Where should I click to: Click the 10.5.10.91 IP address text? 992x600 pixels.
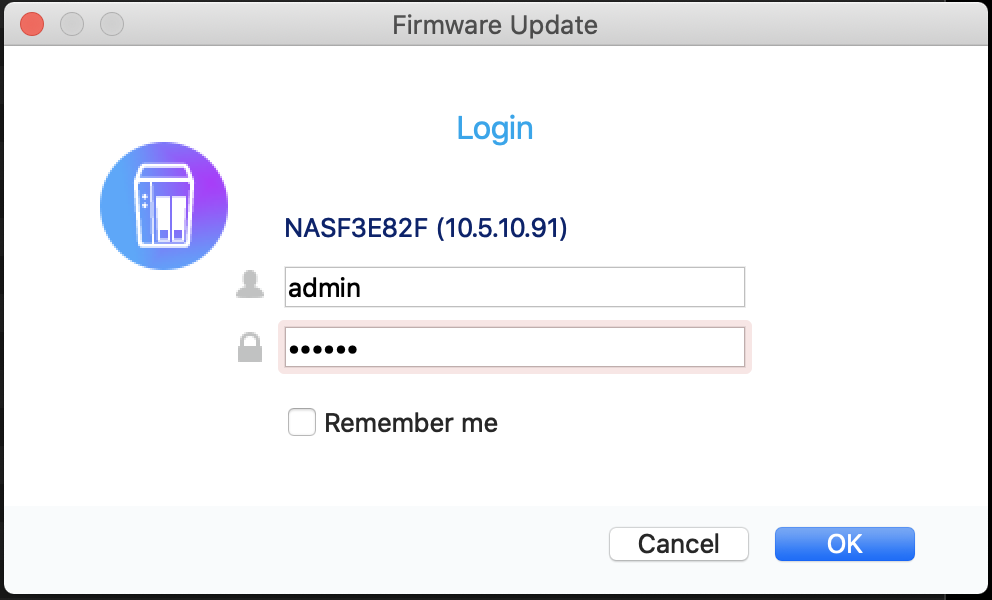(502, 228)
